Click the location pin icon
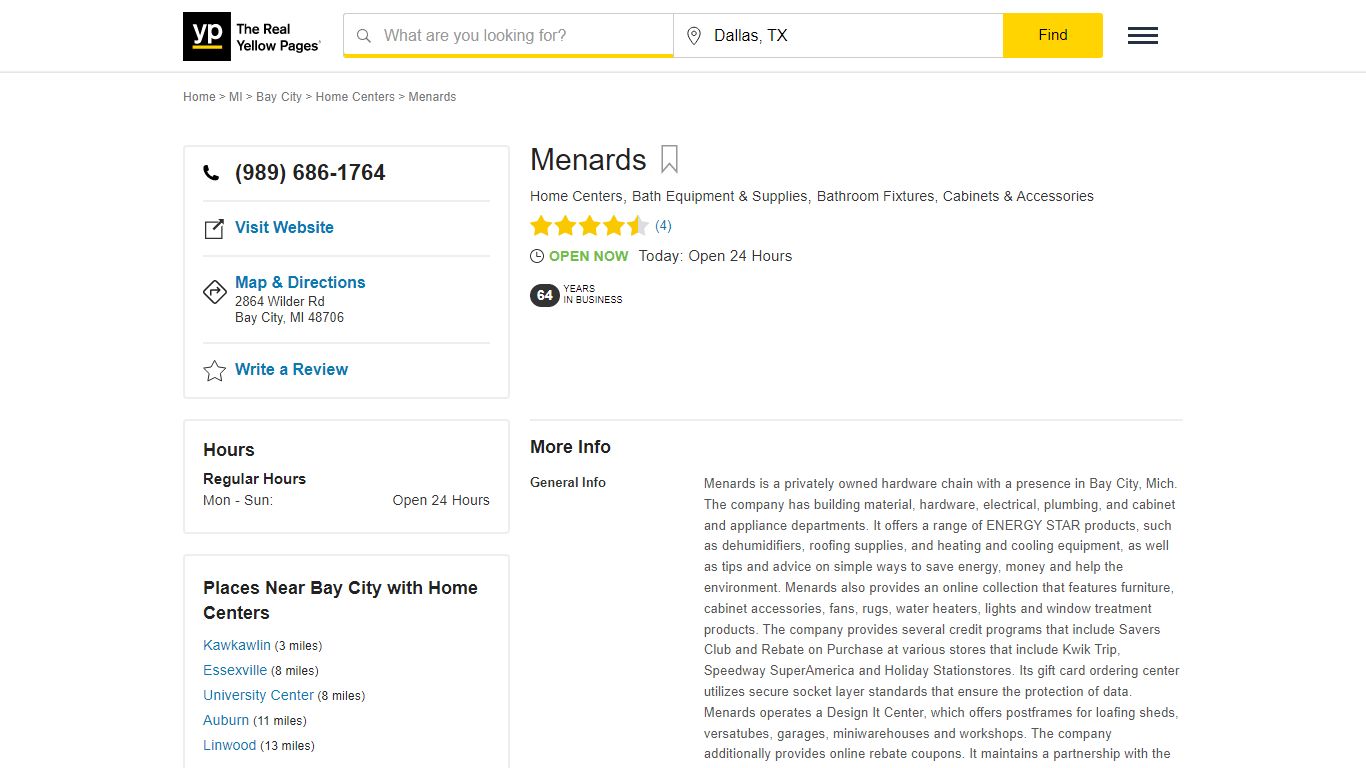This screenshot has height=768, width=1366. pos(694,36)
